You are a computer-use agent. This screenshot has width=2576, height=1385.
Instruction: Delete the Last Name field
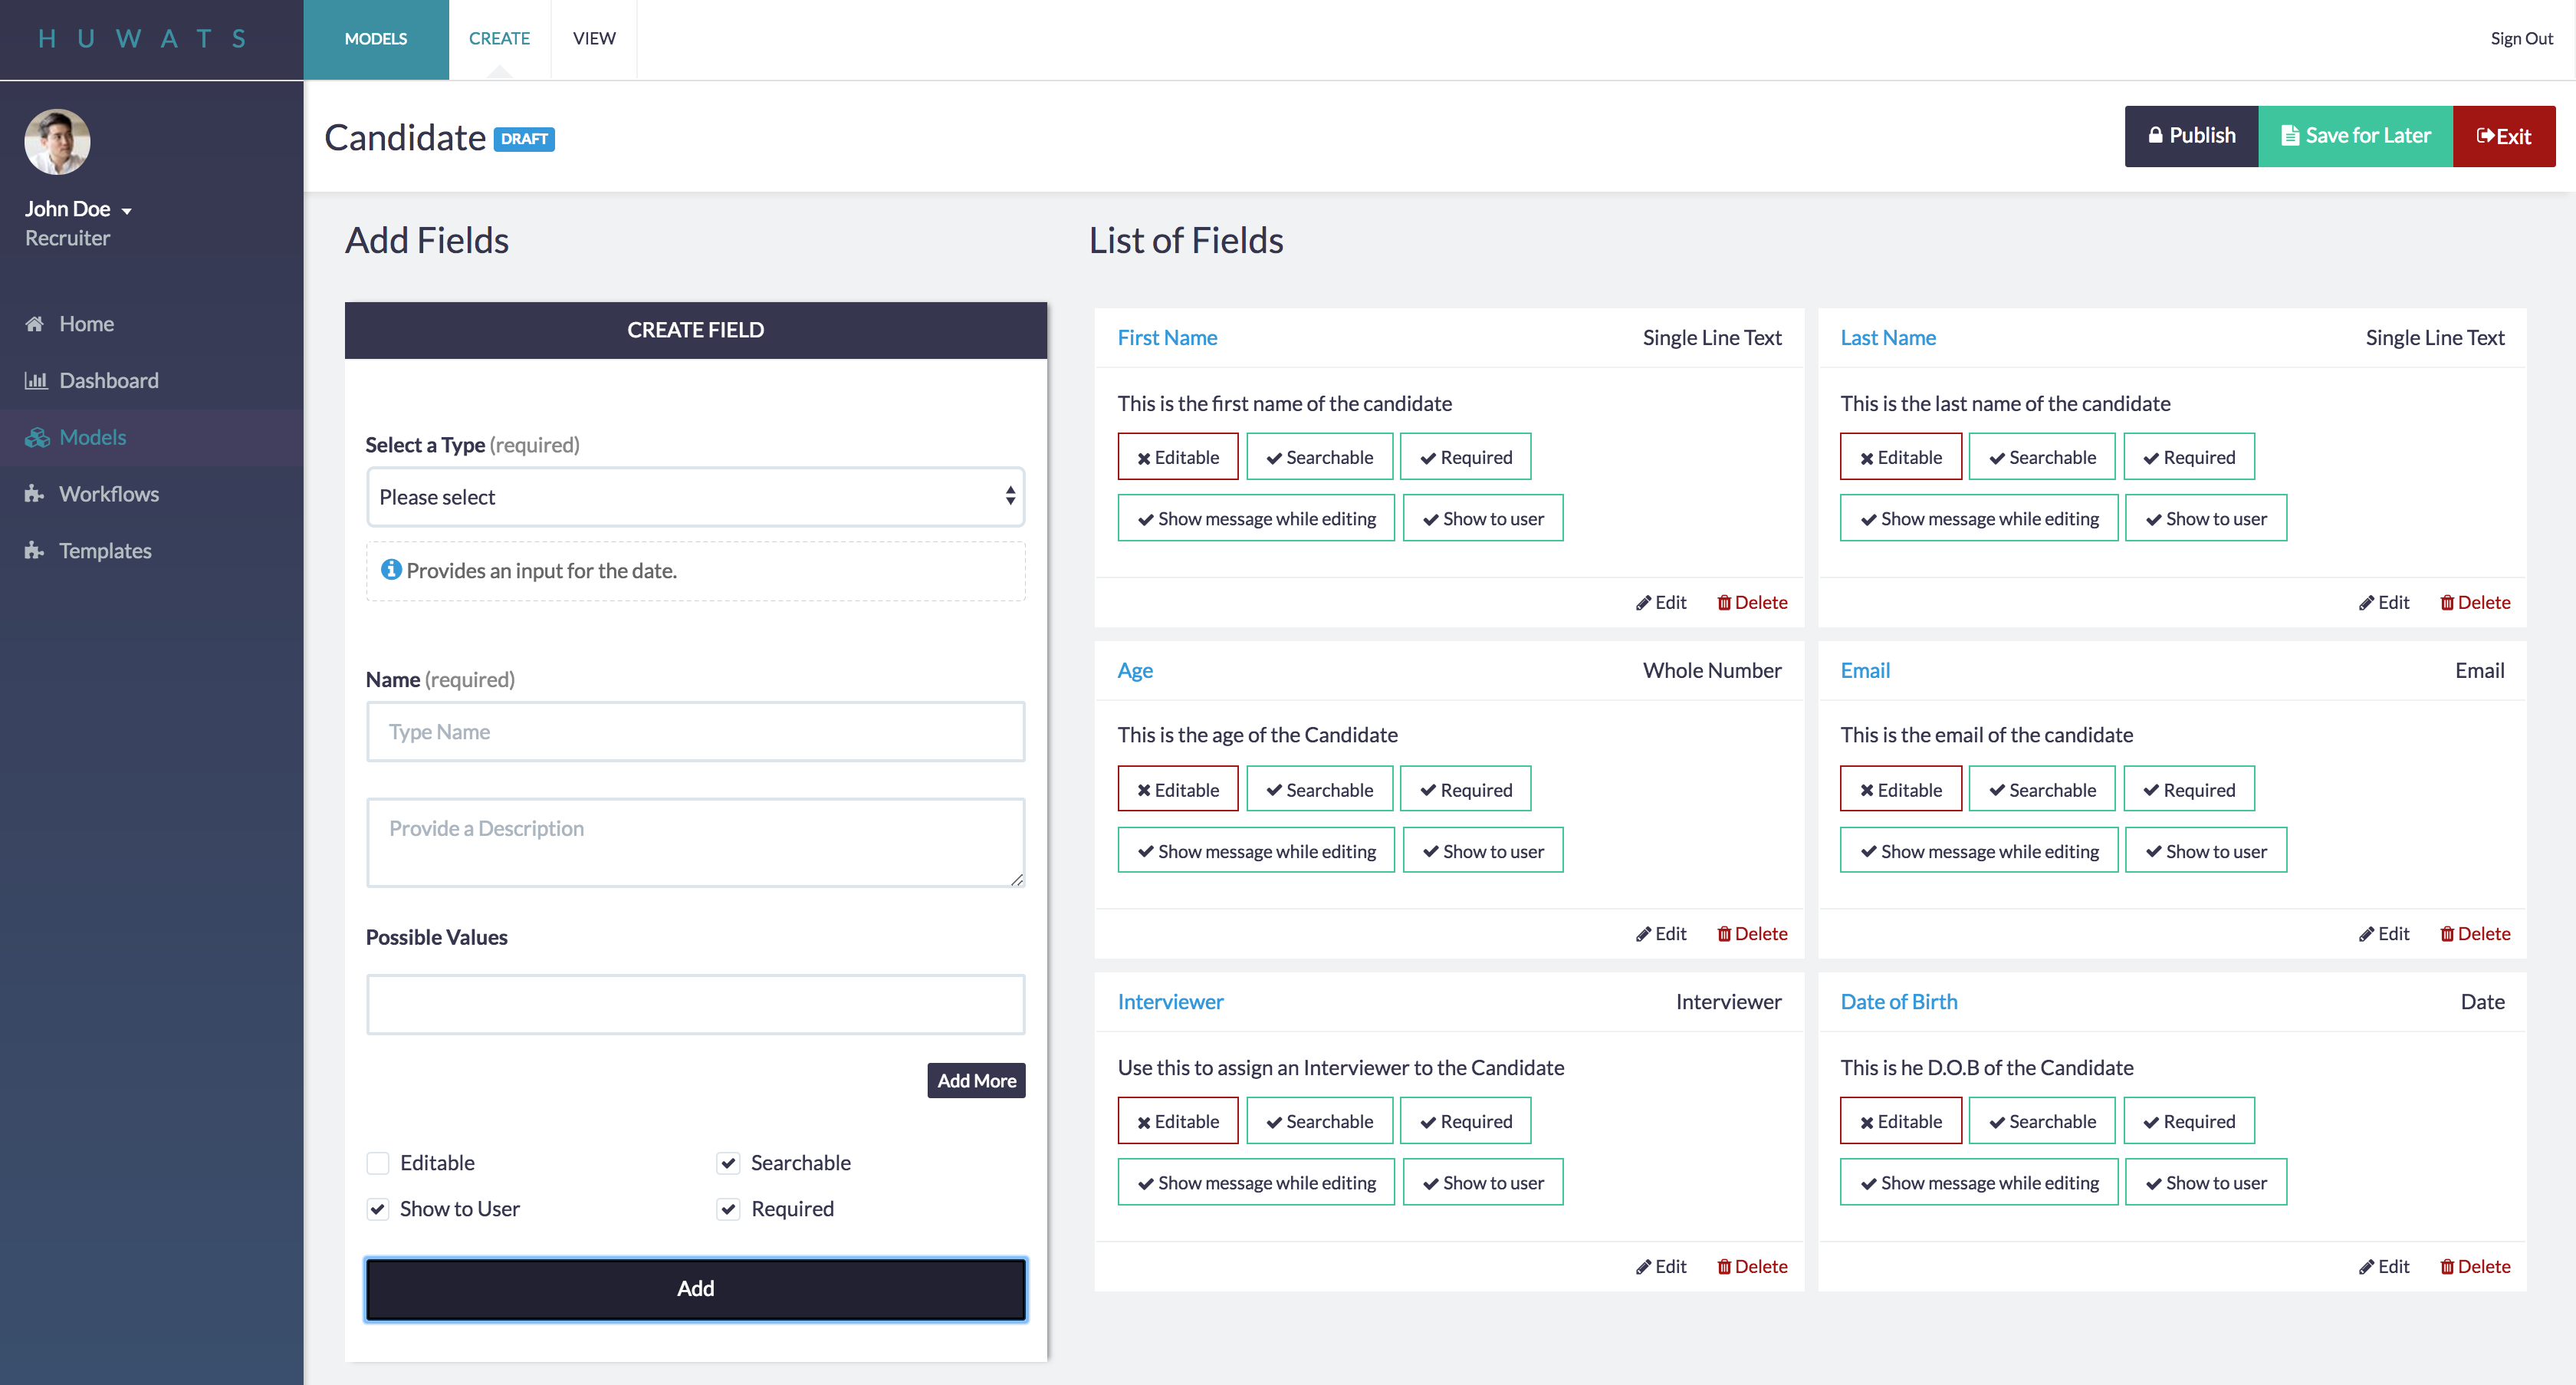pos(2475,602)
